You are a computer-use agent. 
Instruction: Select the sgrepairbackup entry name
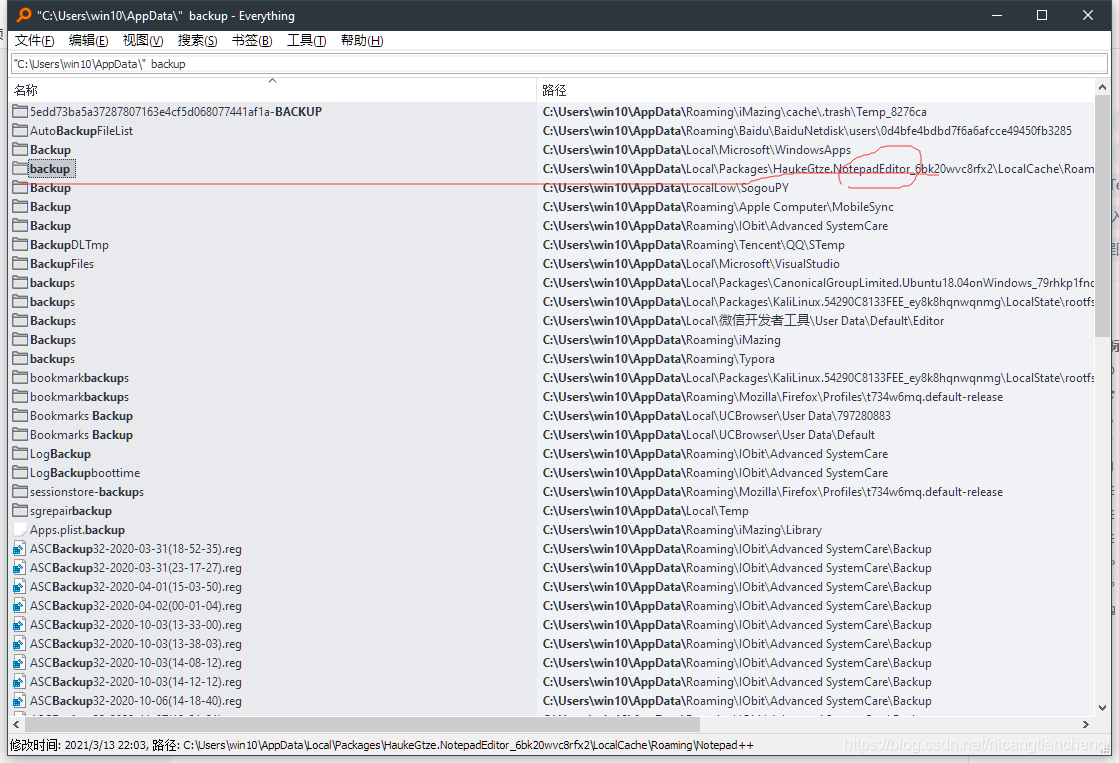[x=71, y=510]
